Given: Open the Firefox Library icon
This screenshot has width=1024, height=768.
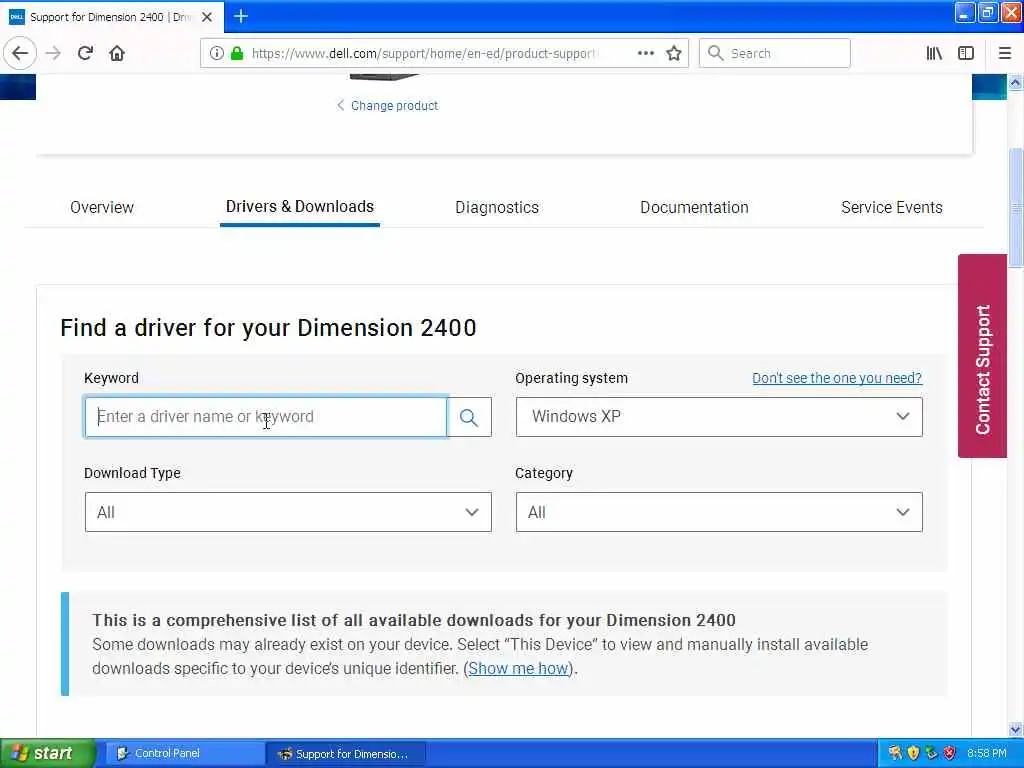Looking at the screenshot, I should pos(934,53).
